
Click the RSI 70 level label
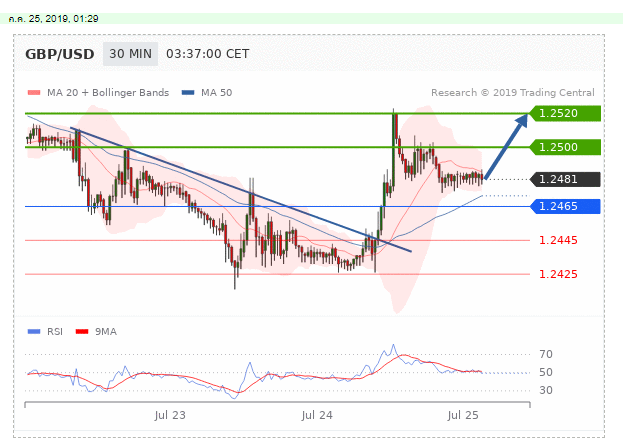coord(546,354)
